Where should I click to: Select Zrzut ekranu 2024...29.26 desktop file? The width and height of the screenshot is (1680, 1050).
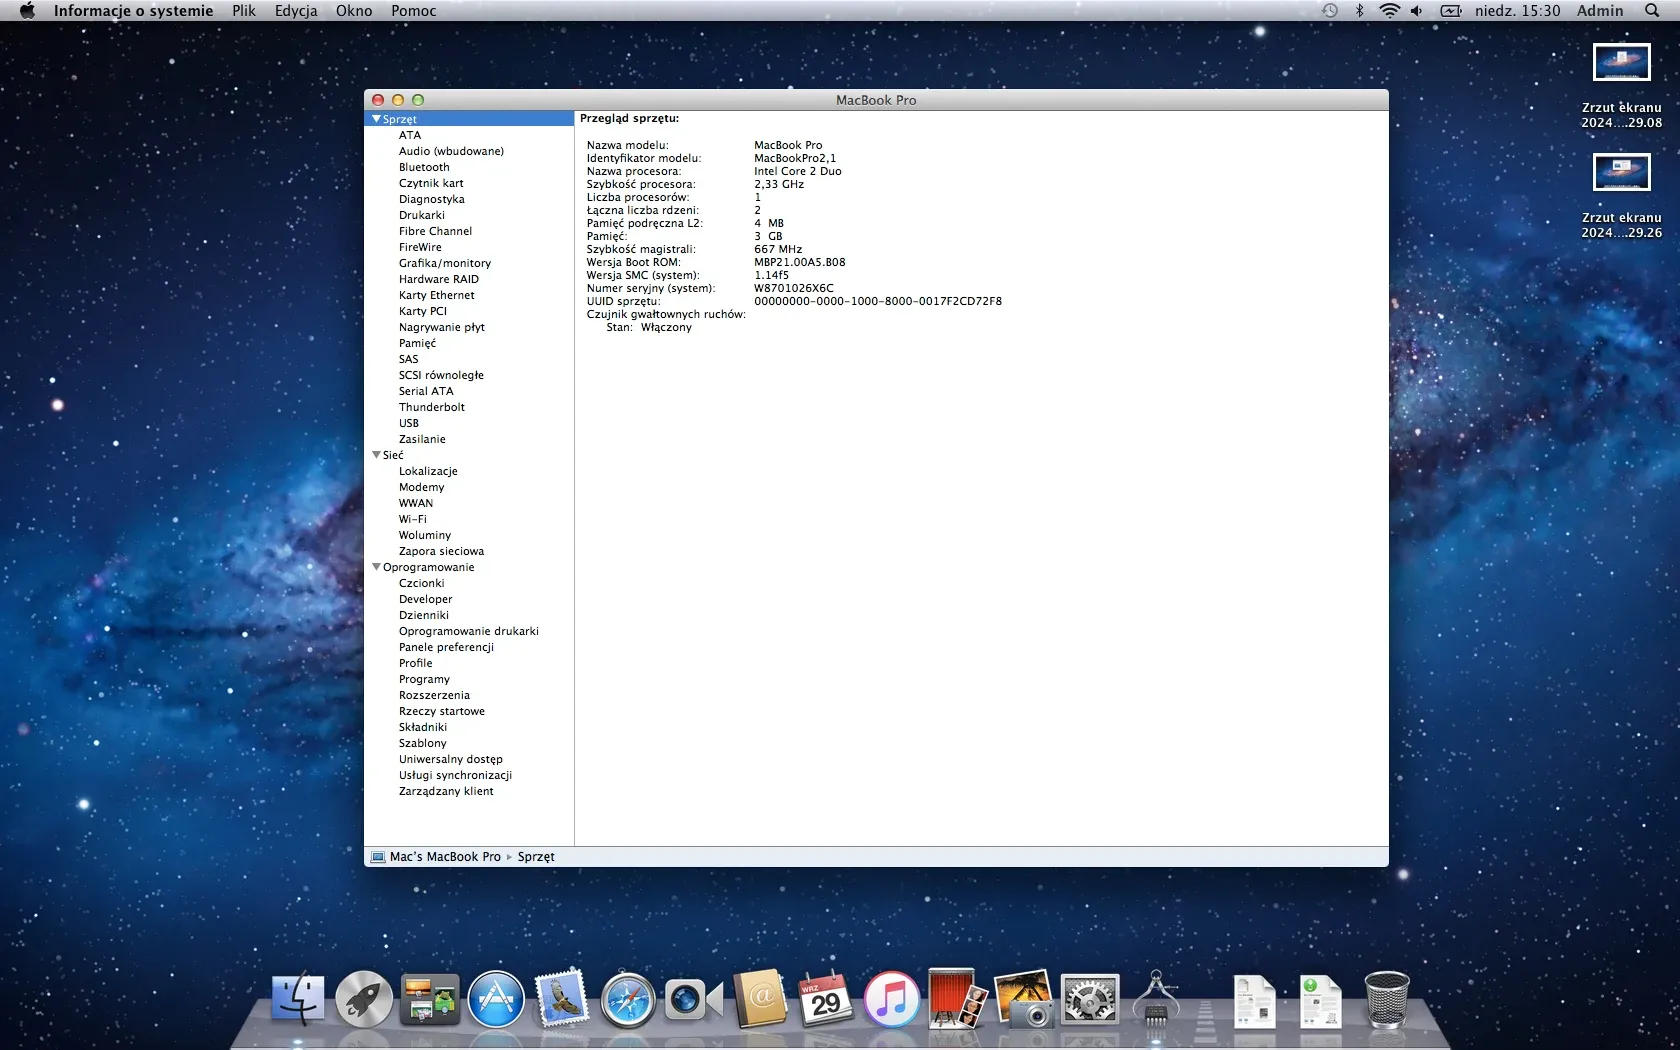[x=1621, y=196]
